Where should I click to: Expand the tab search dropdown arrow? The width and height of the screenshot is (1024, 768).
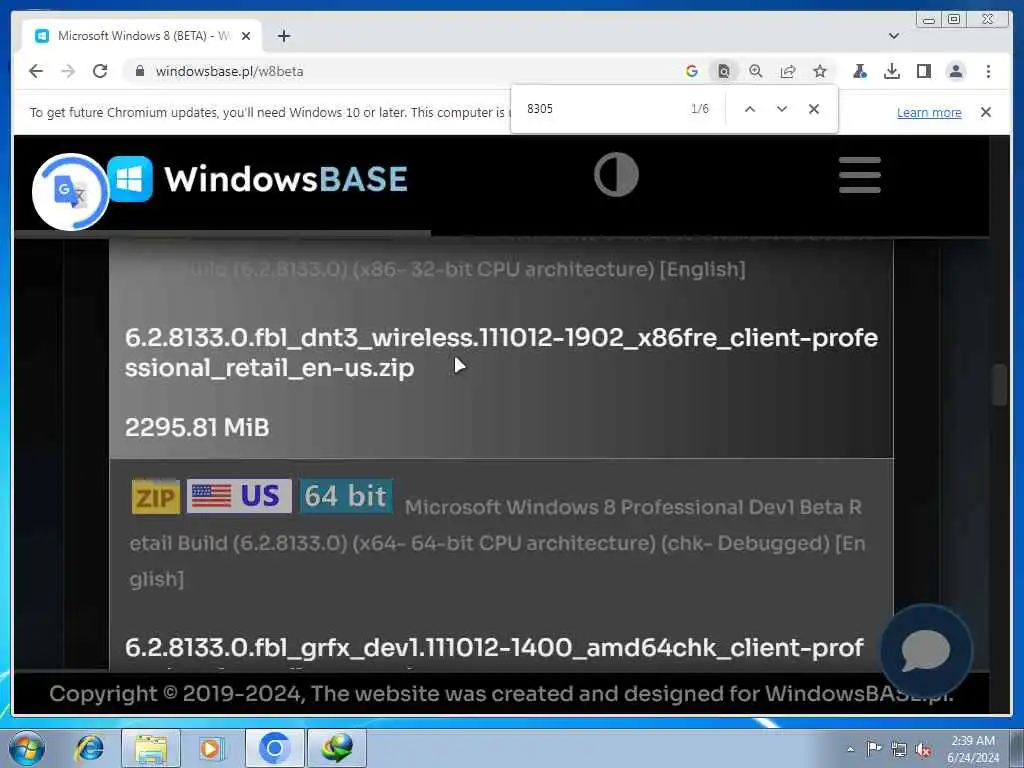point(894,36)
